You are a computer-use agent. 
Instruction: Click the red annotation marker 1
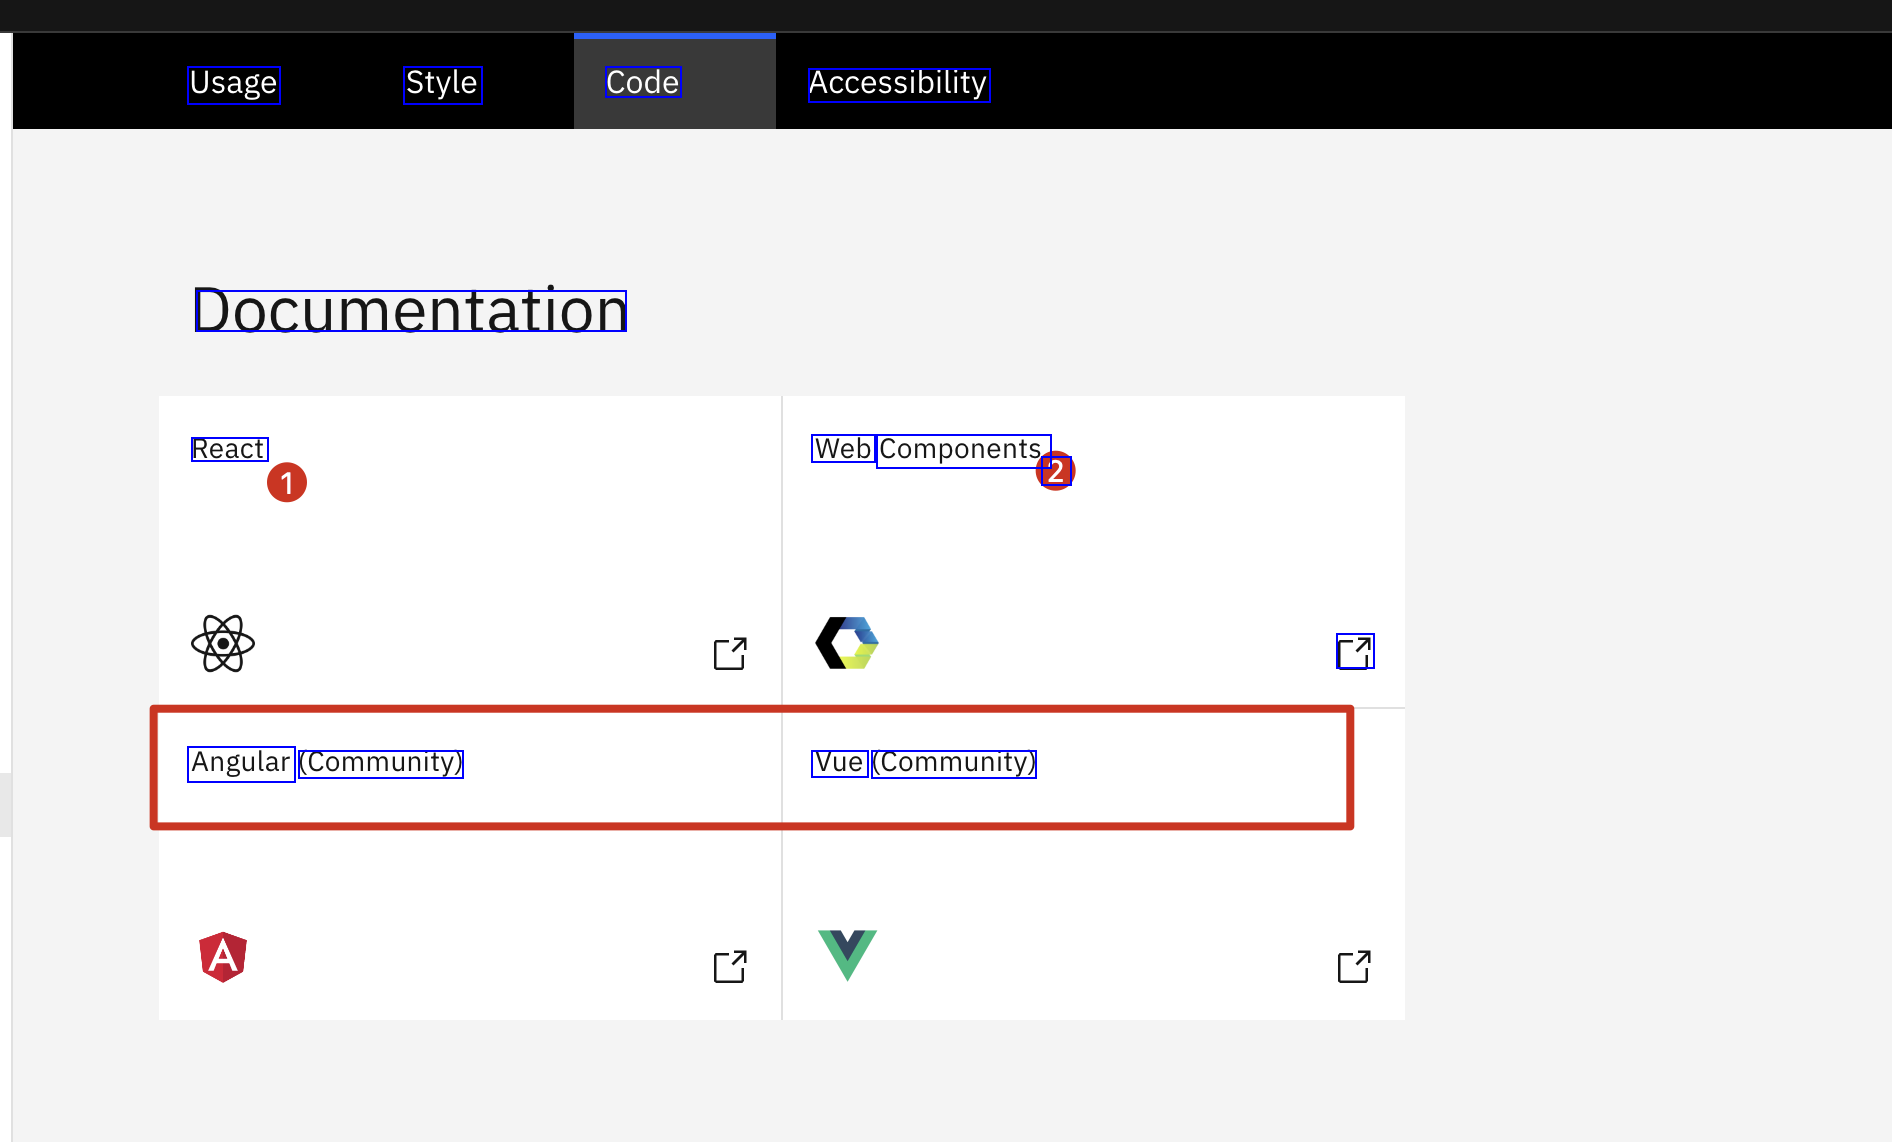pyautogui.click(x=287, y=483)
